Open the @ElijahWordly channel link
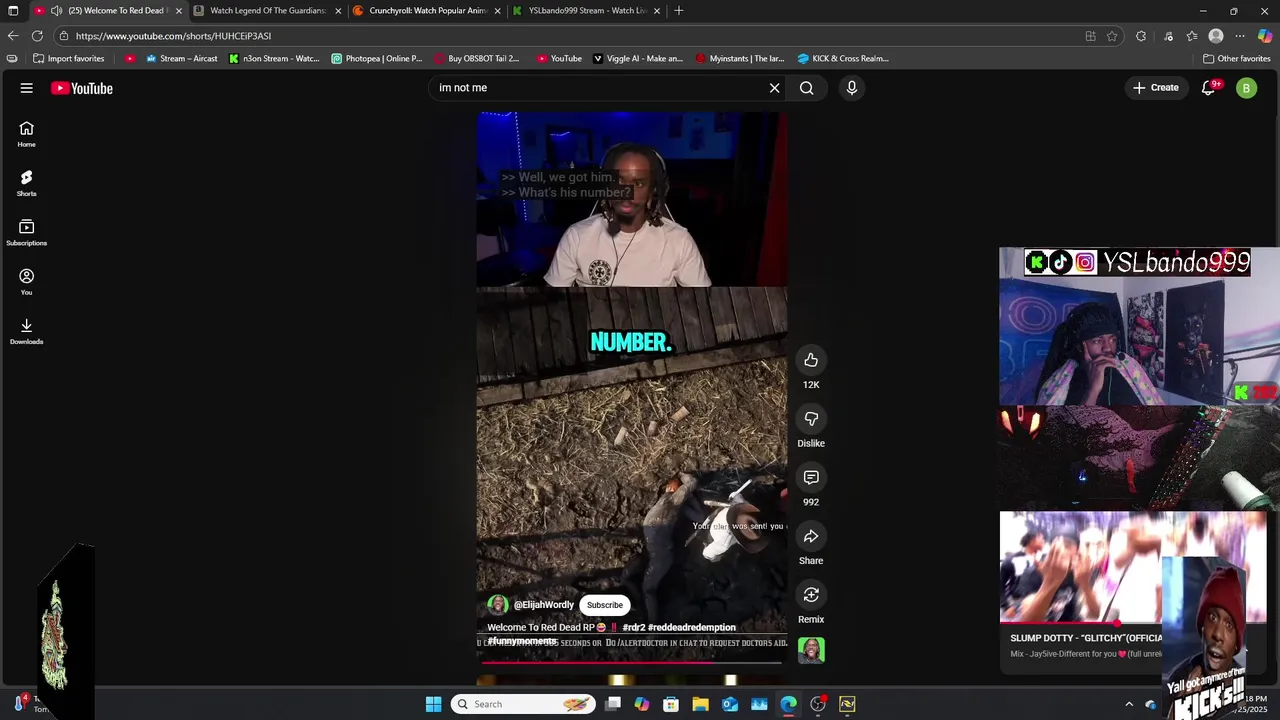The height and width of the screenshot is (720, 1280). (543, 605)
